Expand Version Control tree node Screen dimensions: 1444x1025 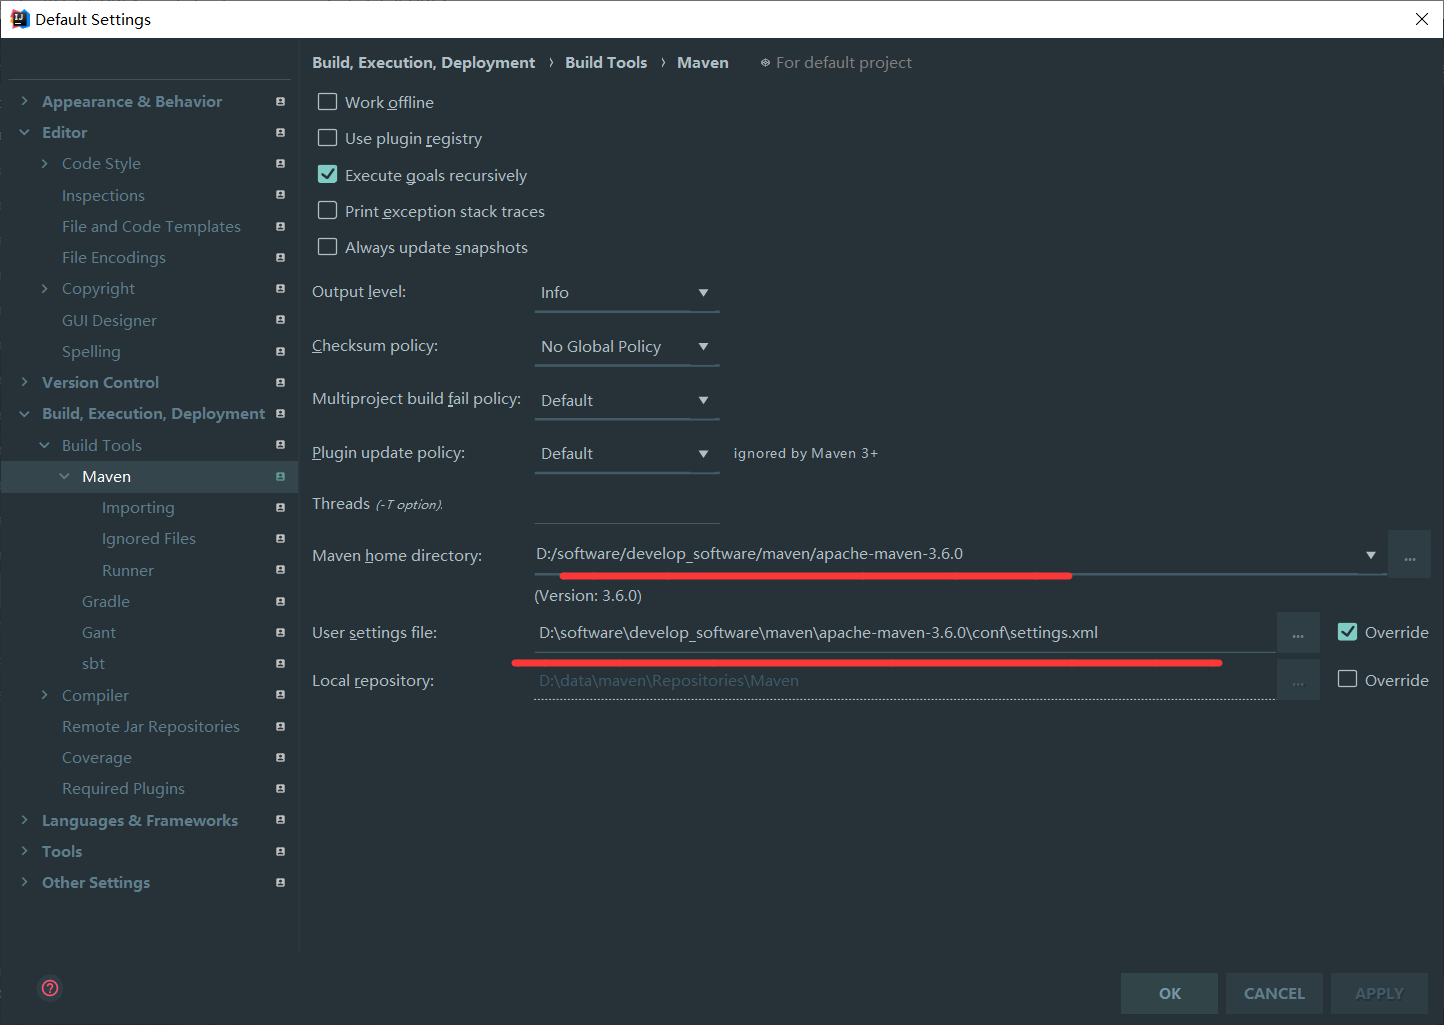click(x=25, y=383)
